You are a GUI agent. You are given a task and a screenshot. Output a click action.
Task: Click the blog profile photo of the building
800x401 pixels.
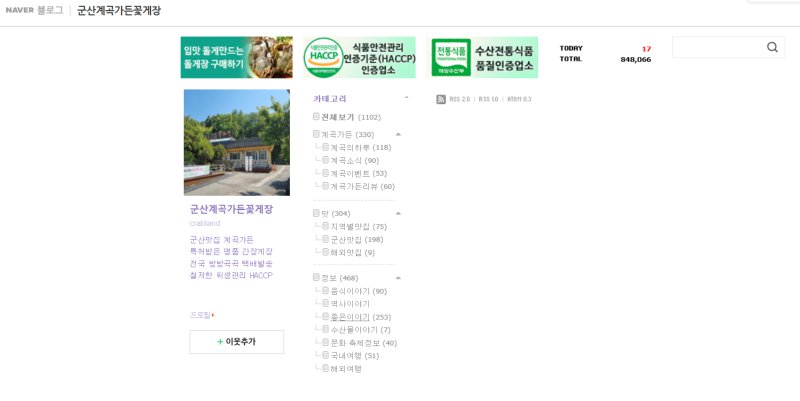[x=237, y=142]
